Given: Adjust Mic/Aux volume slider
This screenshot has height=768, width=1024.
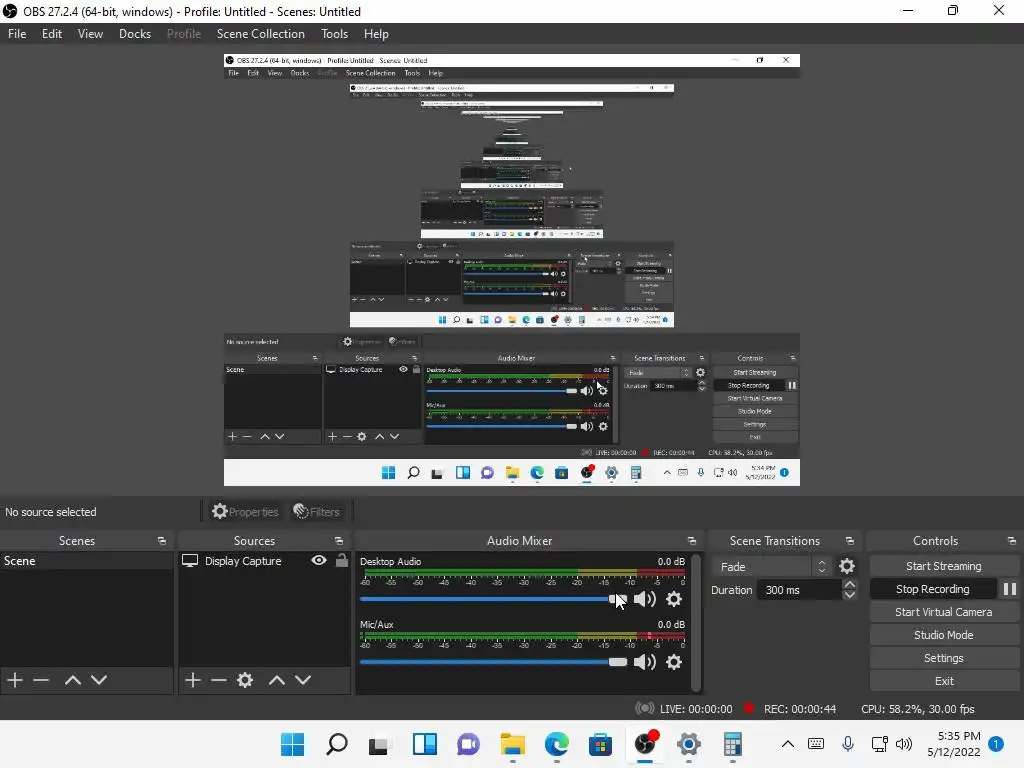Looking at the screenshot, I should (493, 662).
